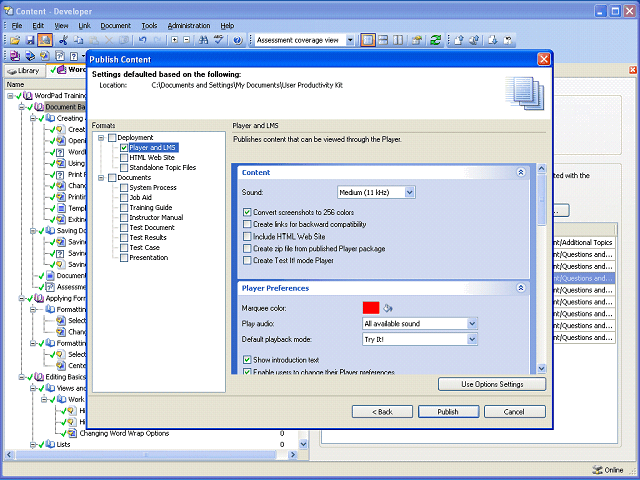Enable Create Test It! mode Player
Screen dimensions: 640x480
247,260
